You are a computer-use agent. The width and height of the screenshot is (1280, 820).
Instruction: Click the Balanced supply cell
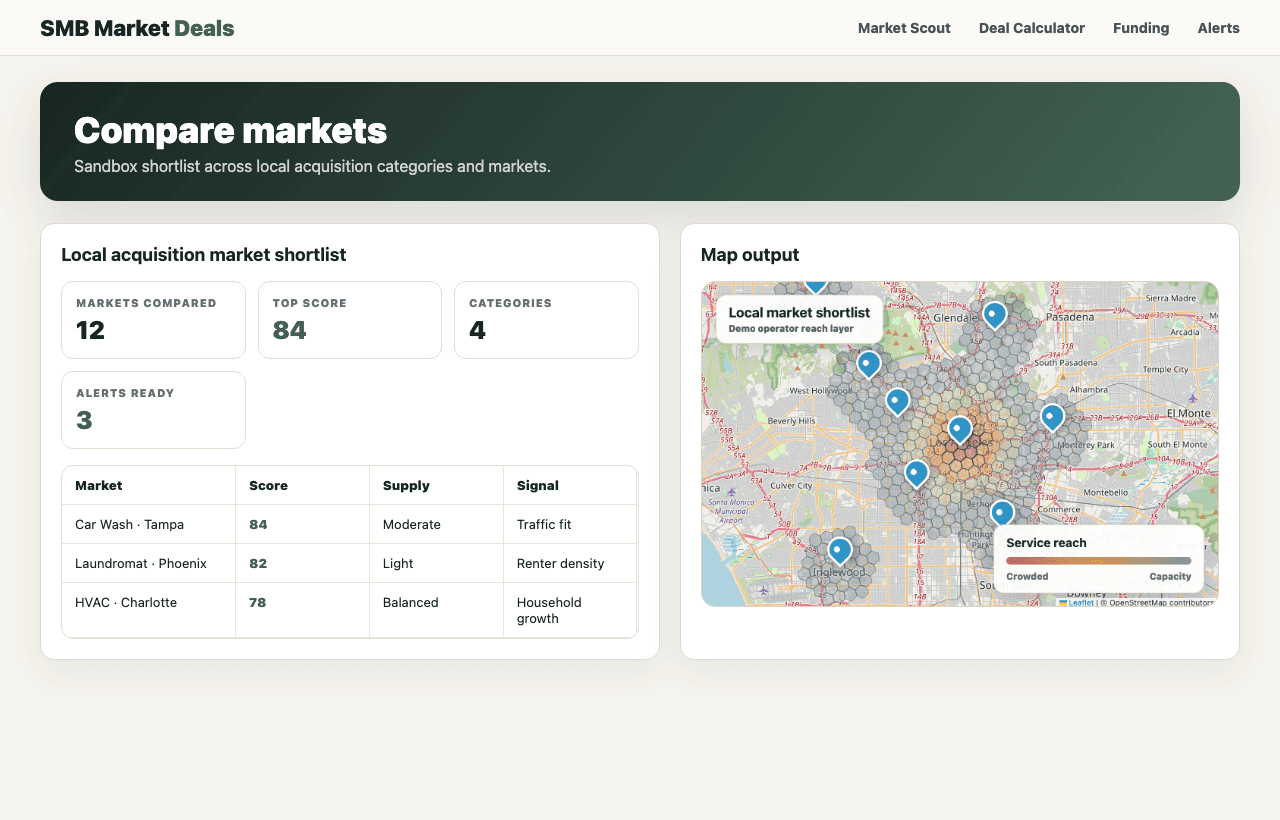(x=437, y=610)
